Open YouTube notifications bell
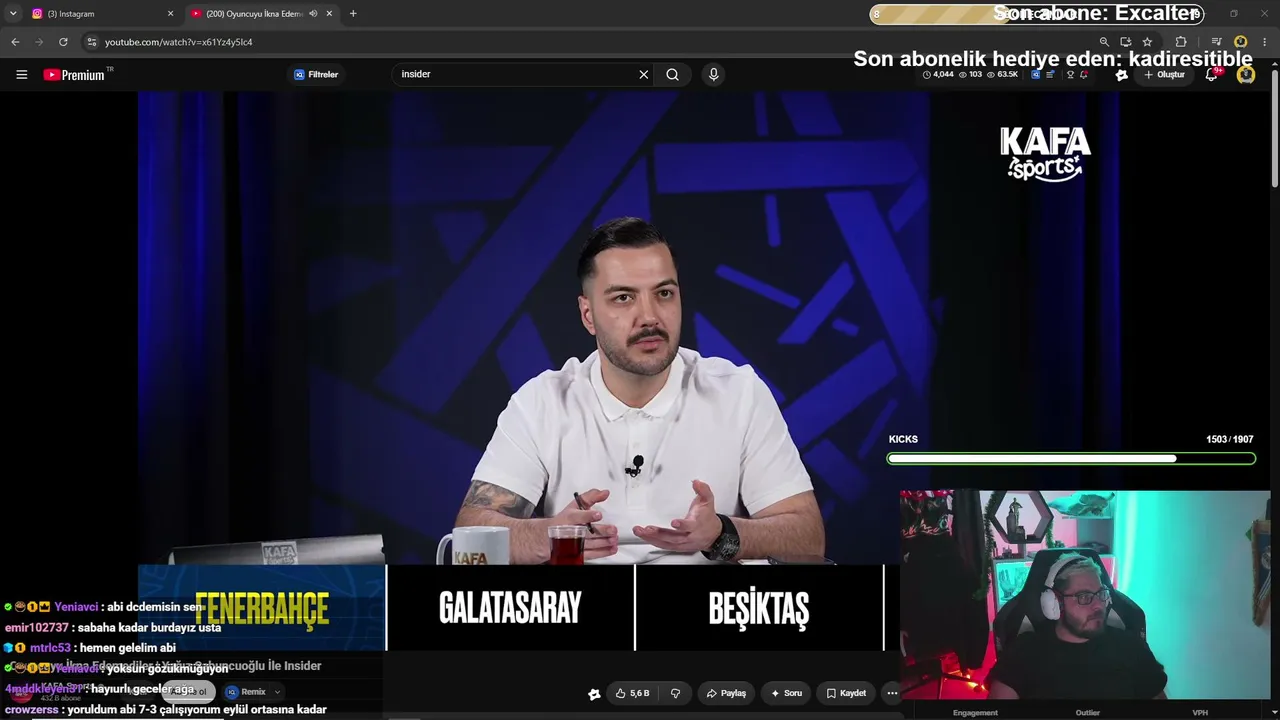Screen dimensions: 1280x720 coord(1212,75)
